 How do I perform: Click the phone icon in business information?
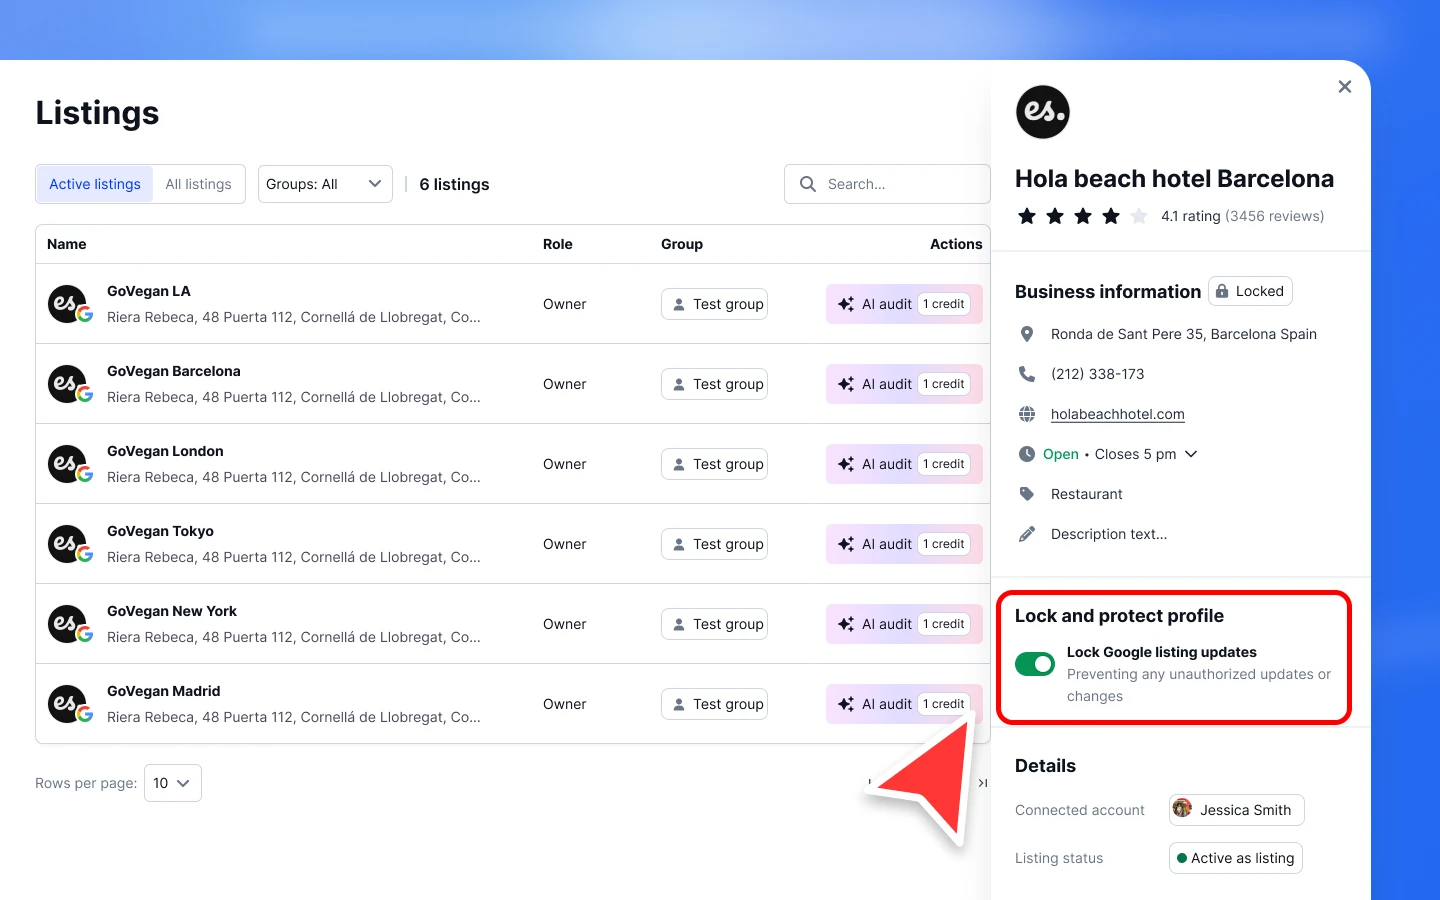(x=1027, y=373)
